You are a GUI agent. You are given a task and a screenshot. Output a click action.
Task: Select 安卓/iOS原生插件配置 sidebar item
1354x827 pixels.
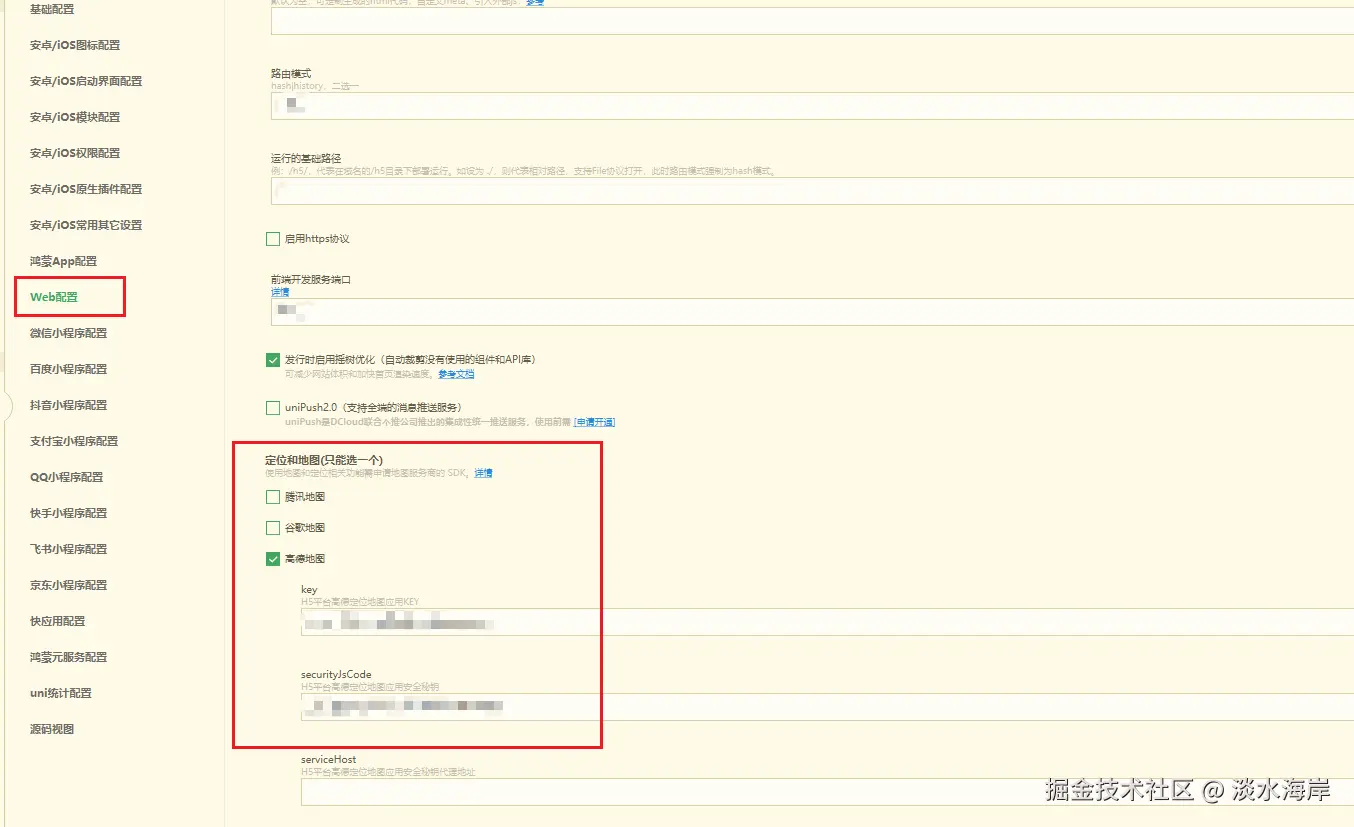pos(86,189)
